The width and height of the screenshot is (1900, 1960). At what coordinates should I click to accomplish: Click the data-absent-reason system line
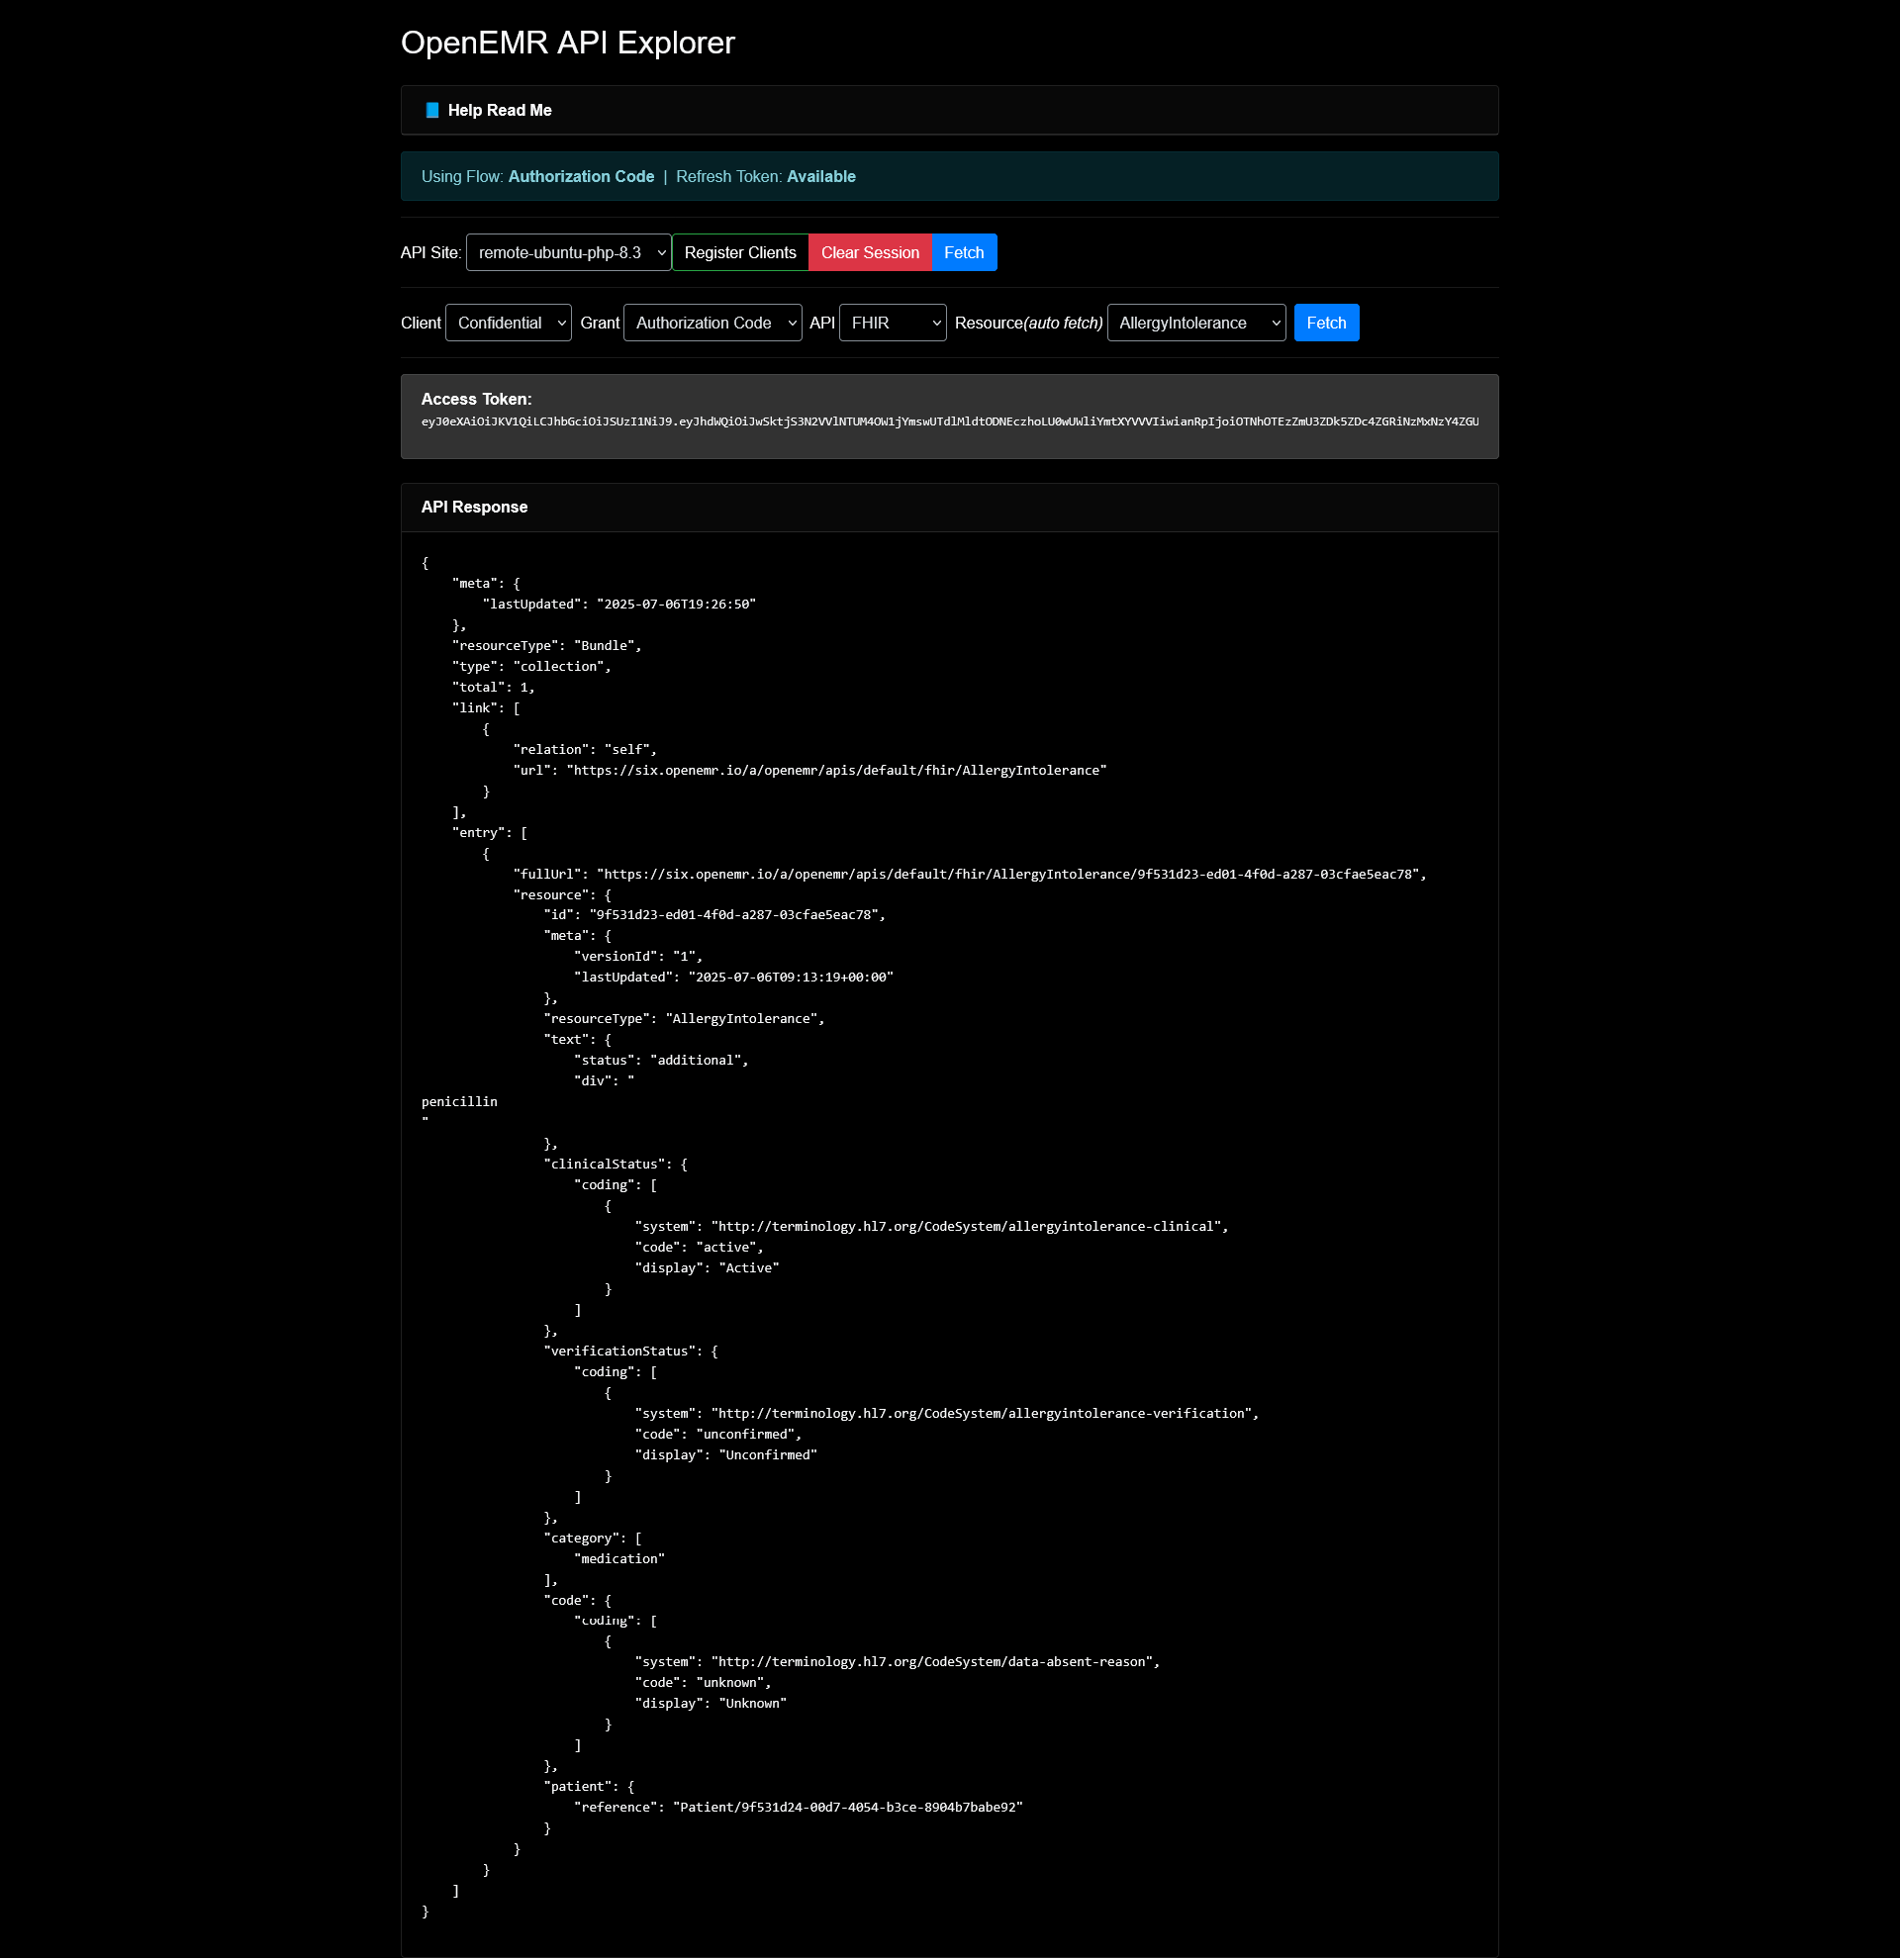pyautogui.click(x=897, y=1662)
